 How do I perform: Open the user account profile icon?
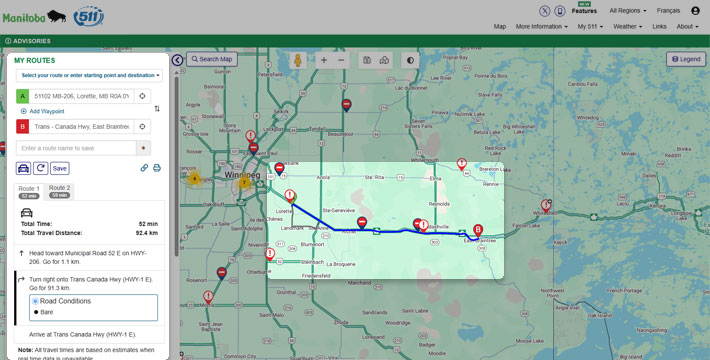pyautogui.click(x=695, y=10)
